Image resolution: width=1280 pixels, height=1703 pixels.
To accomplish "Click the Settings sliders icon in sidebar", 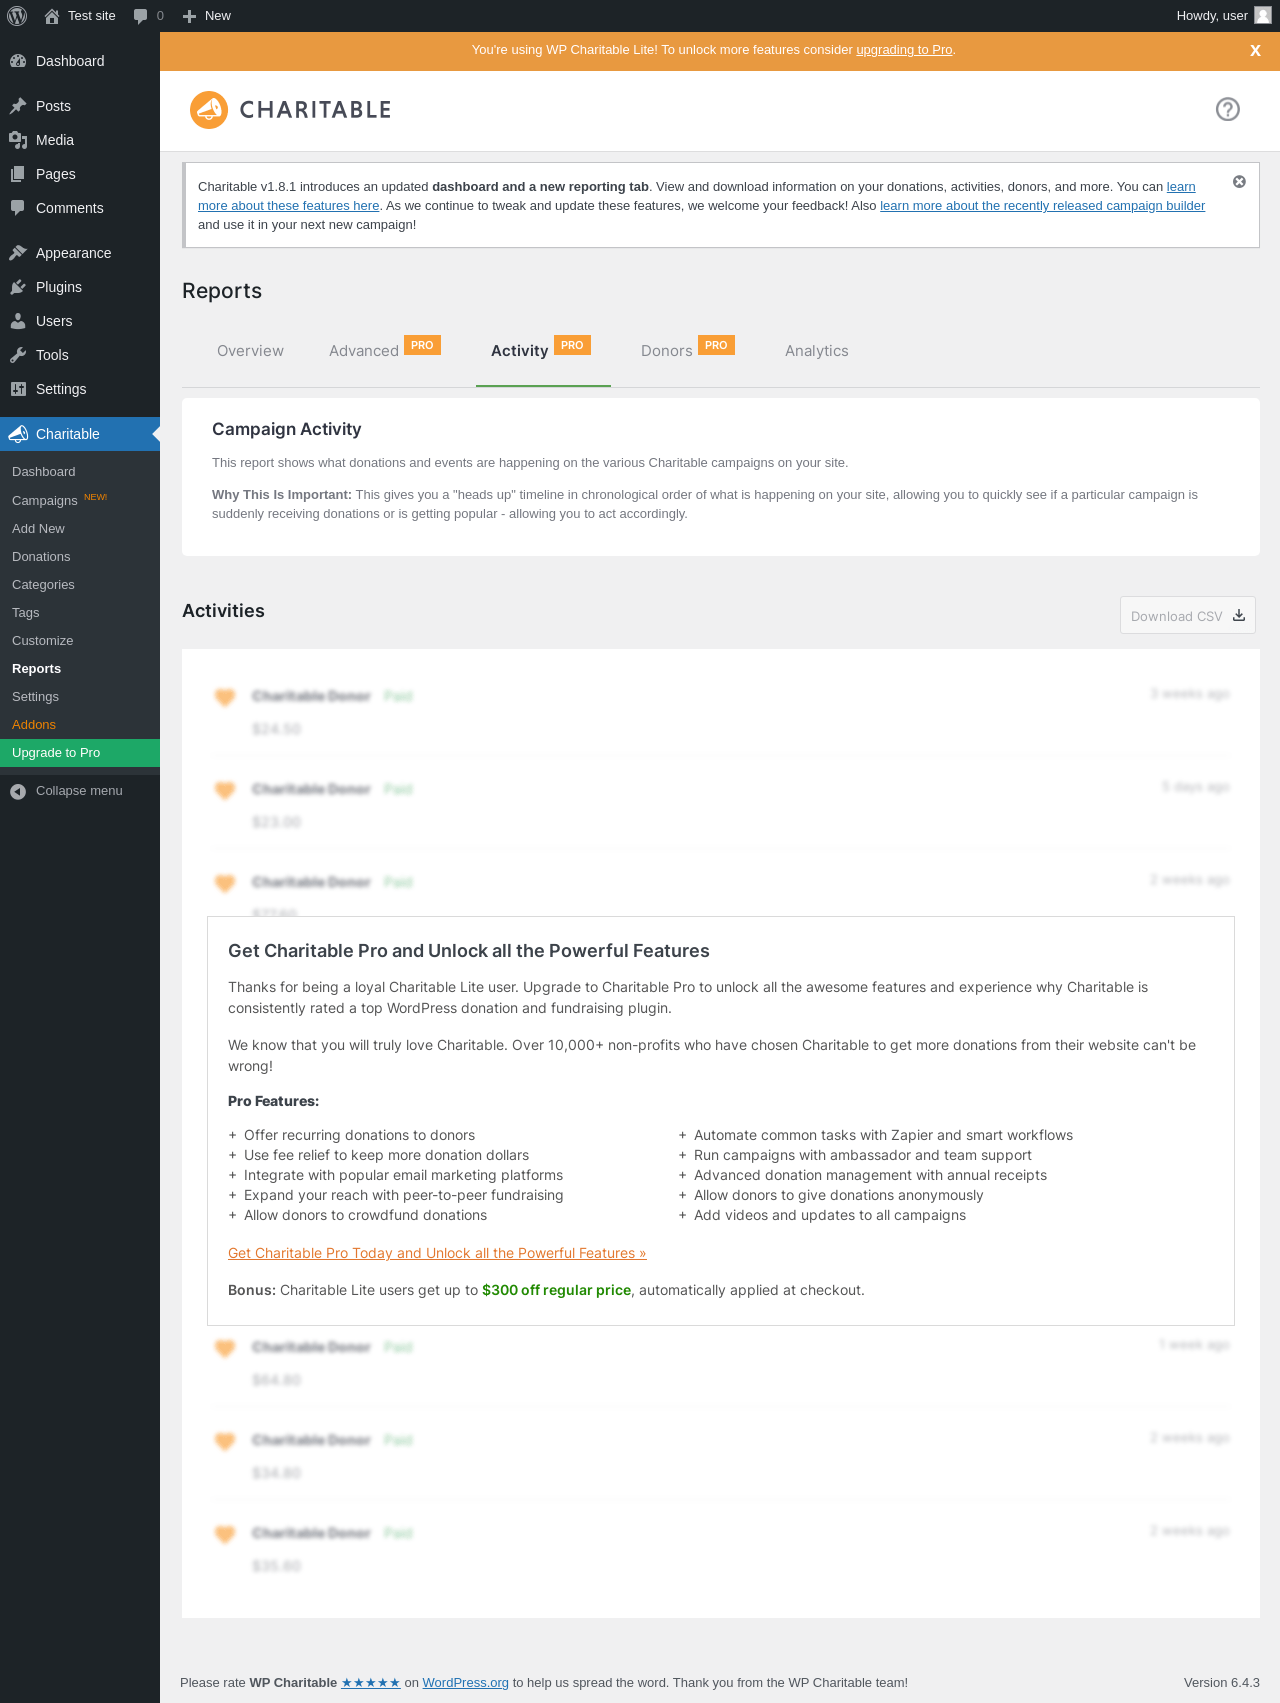I will click(x=18, y=389).
